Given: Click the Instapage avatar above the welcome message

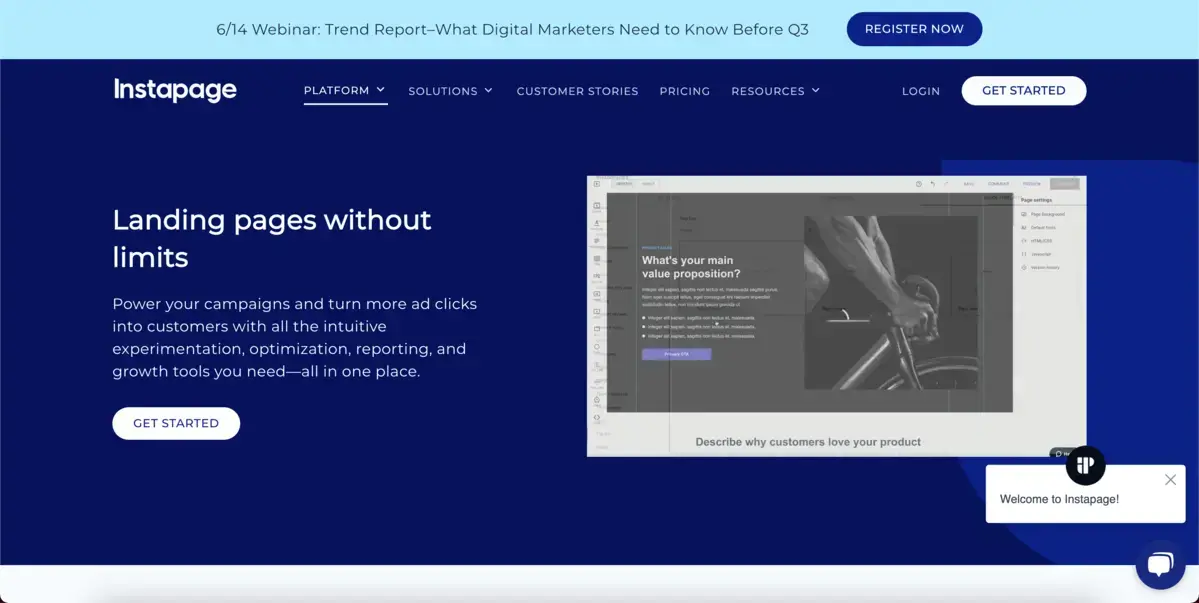Looking at the screenshot, I should pyautogui.click(x=1085, y=465).
